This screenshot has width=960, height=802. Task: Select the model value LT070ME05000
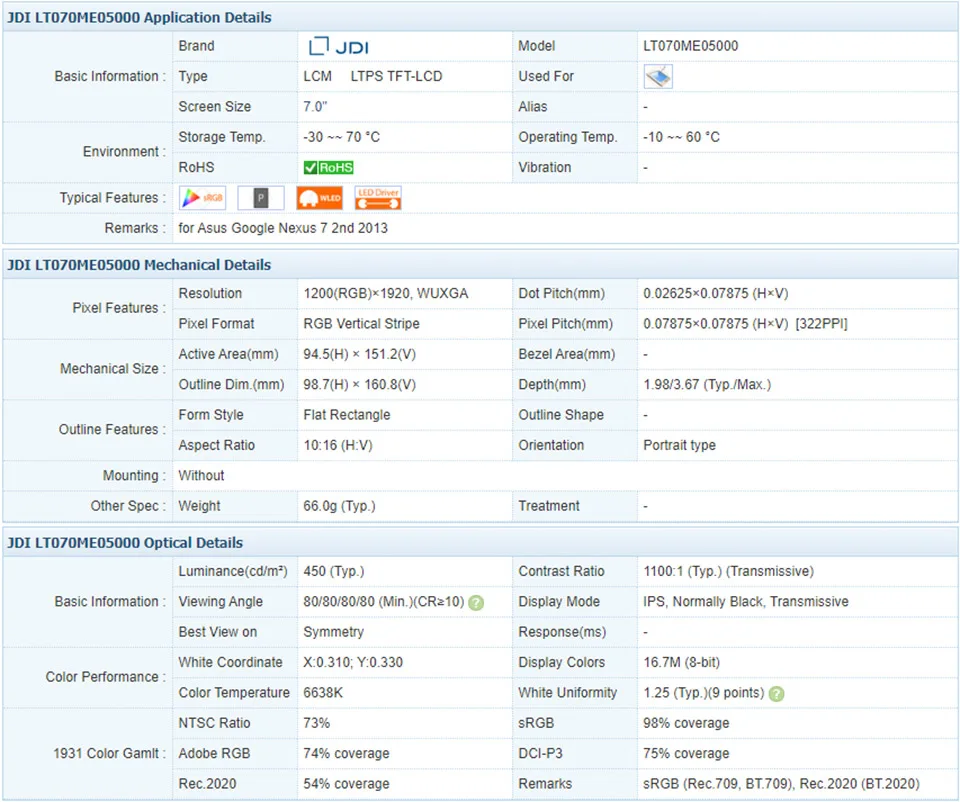[691, 46]
